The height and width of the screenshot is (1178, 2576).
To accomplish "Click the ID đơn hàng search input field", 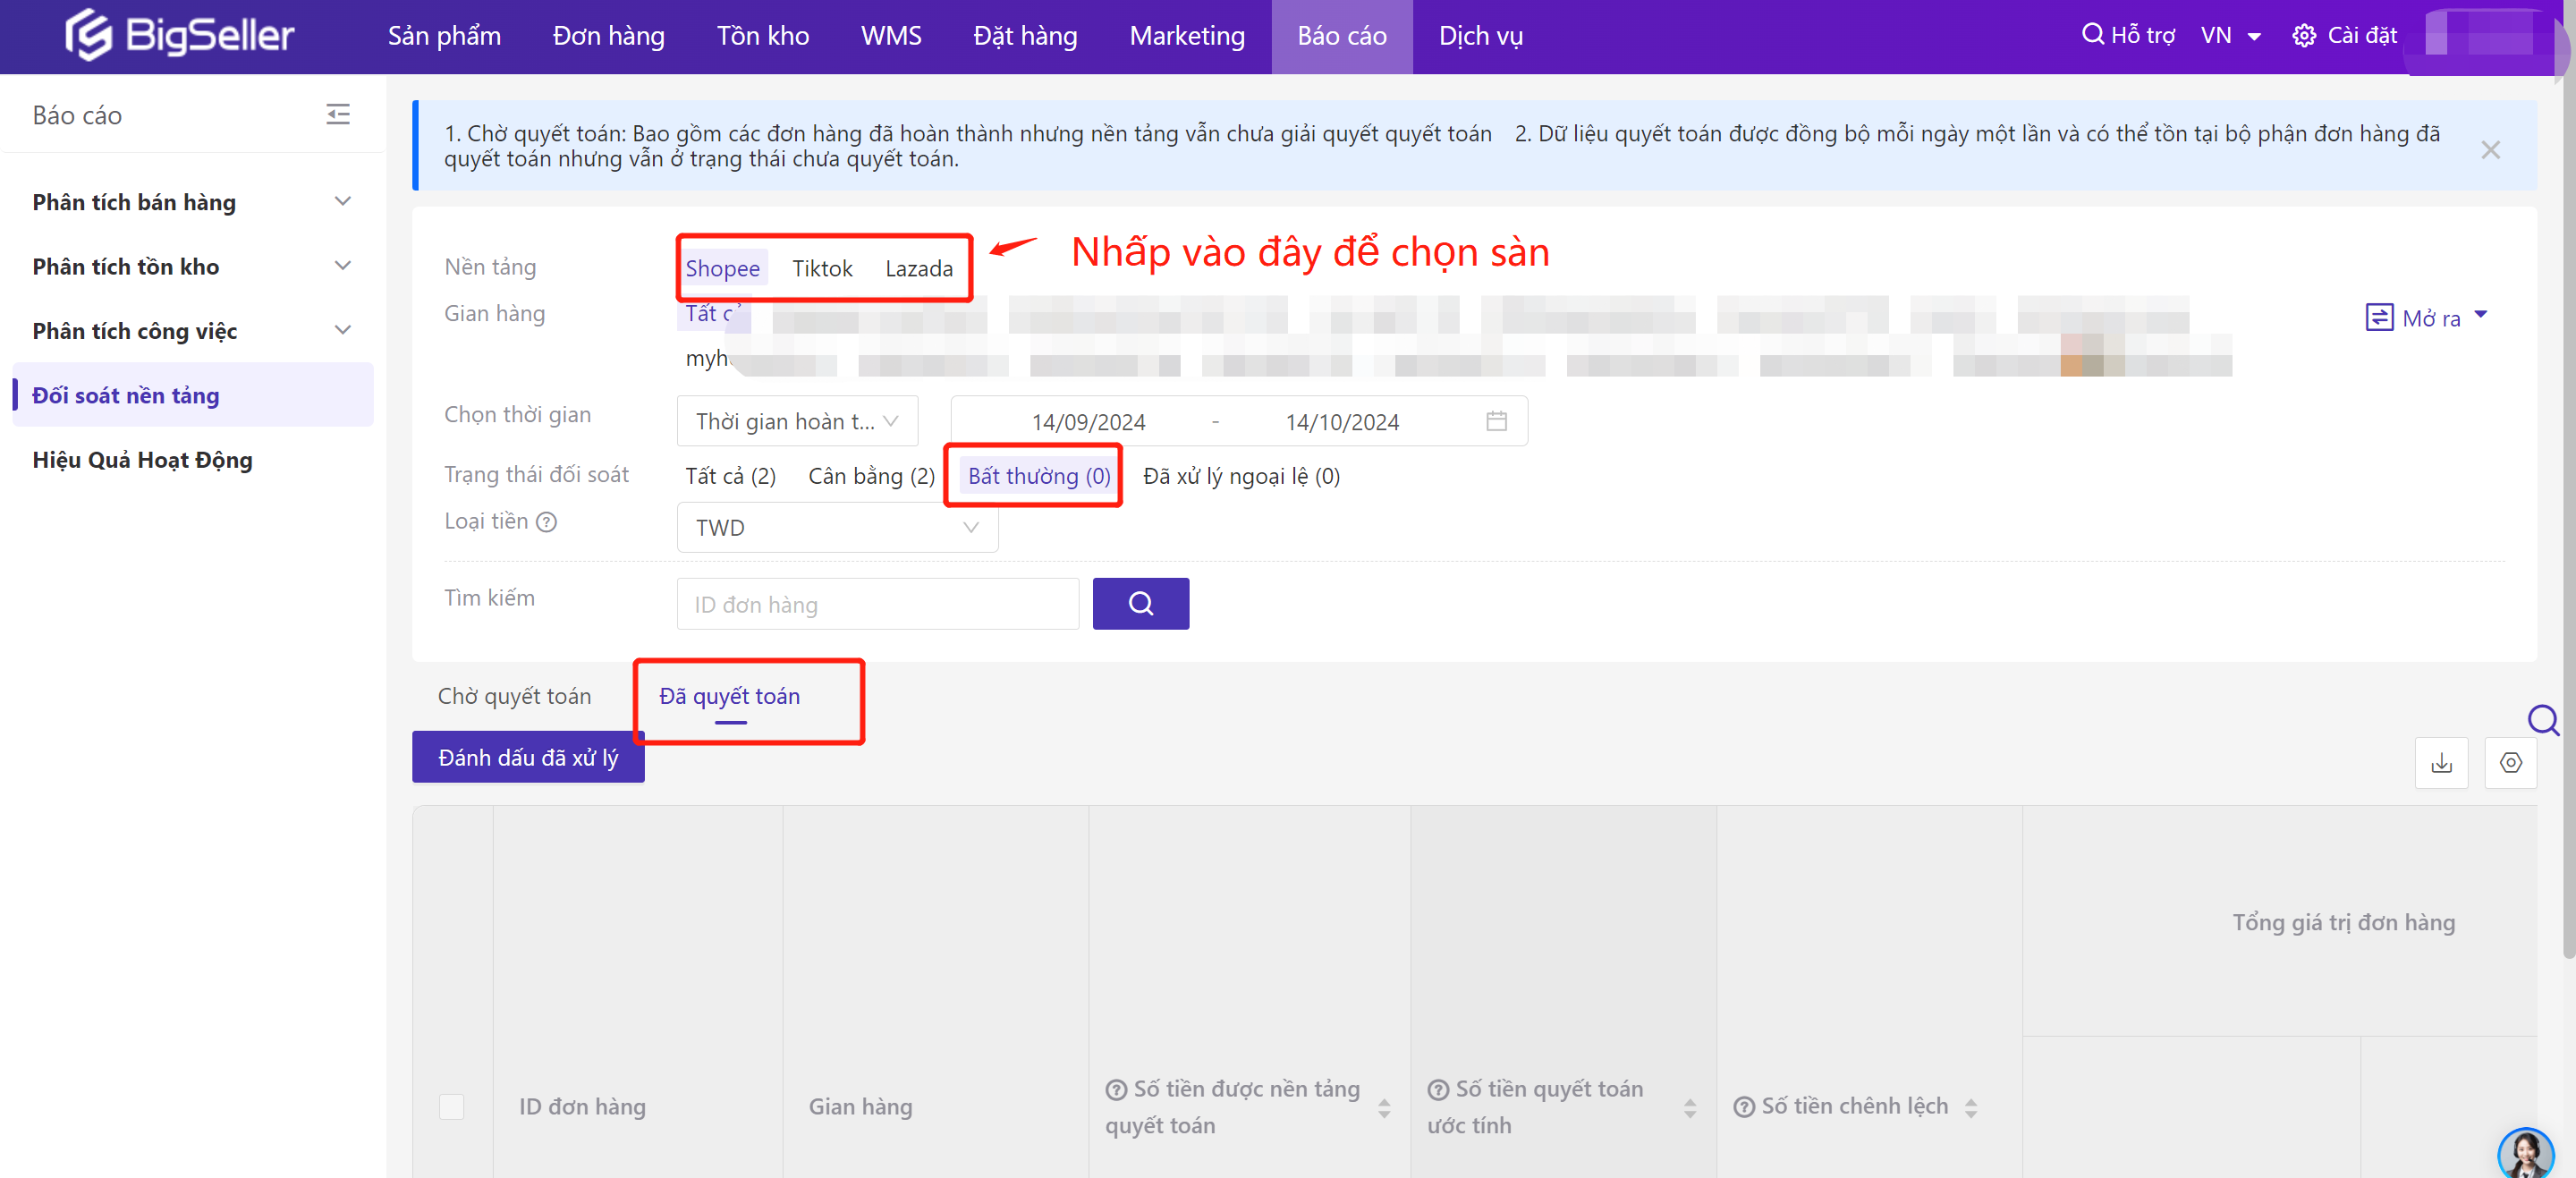I will click(x=877, y=603).
